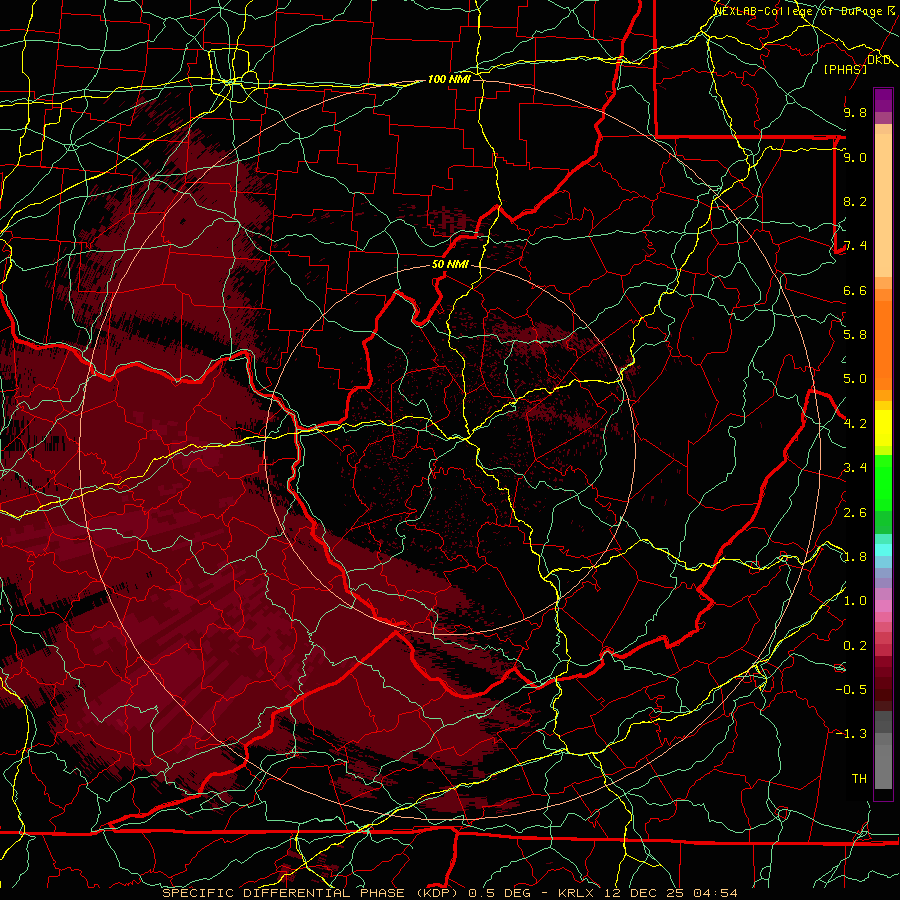Click the 1.8 legend value
Screen dimensions: 900x900
coord(855,557)
